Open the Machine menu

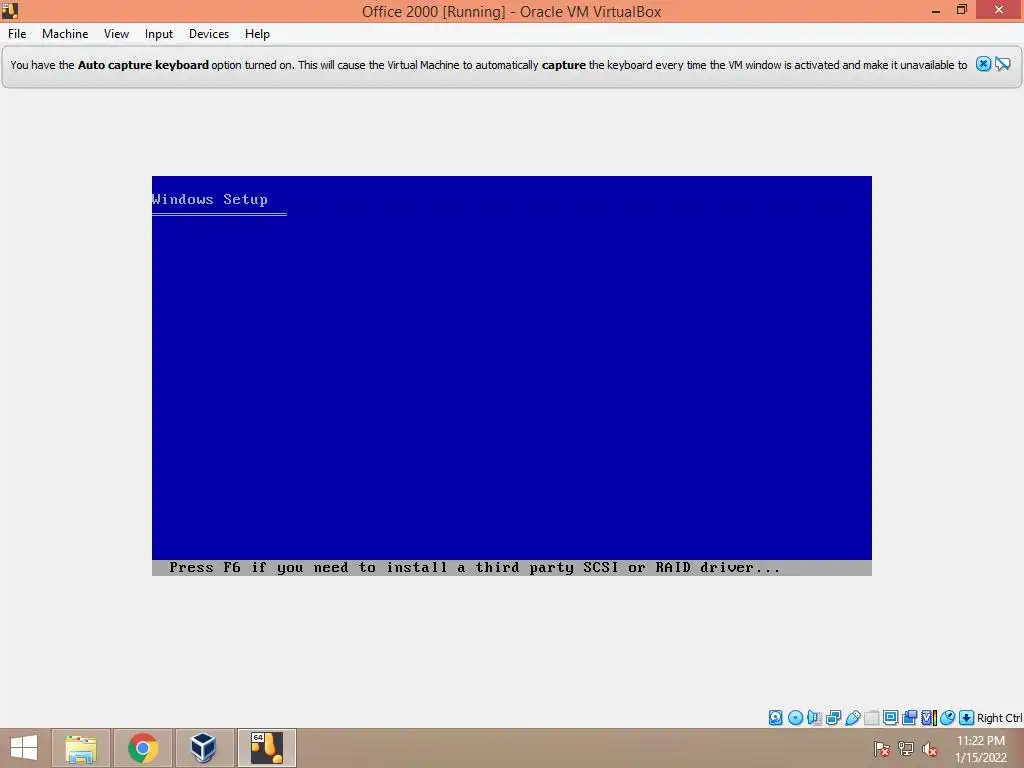pos(65,34)
